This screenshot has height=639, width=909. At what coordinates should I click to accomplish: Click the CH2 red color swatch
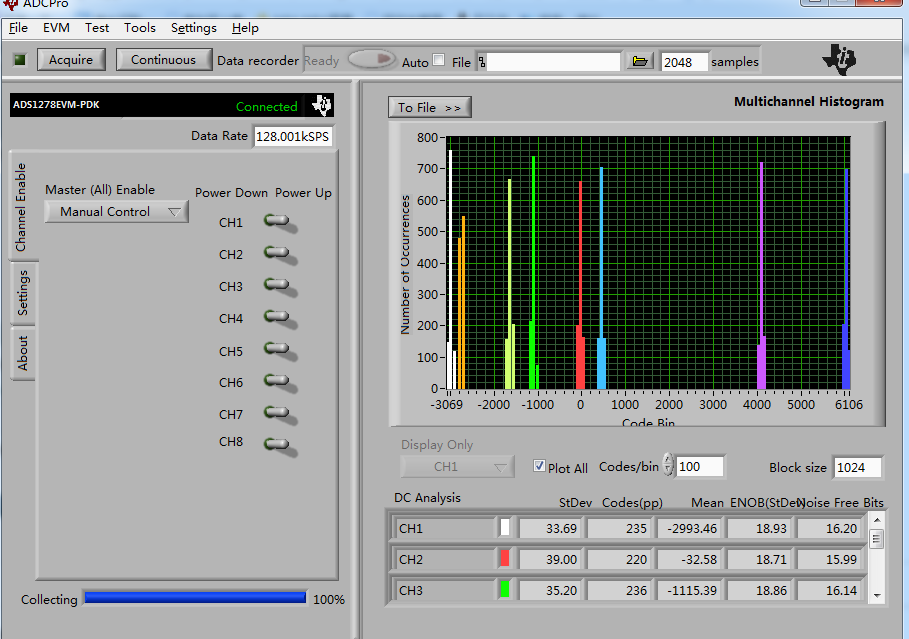pyautogui.click(x=505, y=559)
